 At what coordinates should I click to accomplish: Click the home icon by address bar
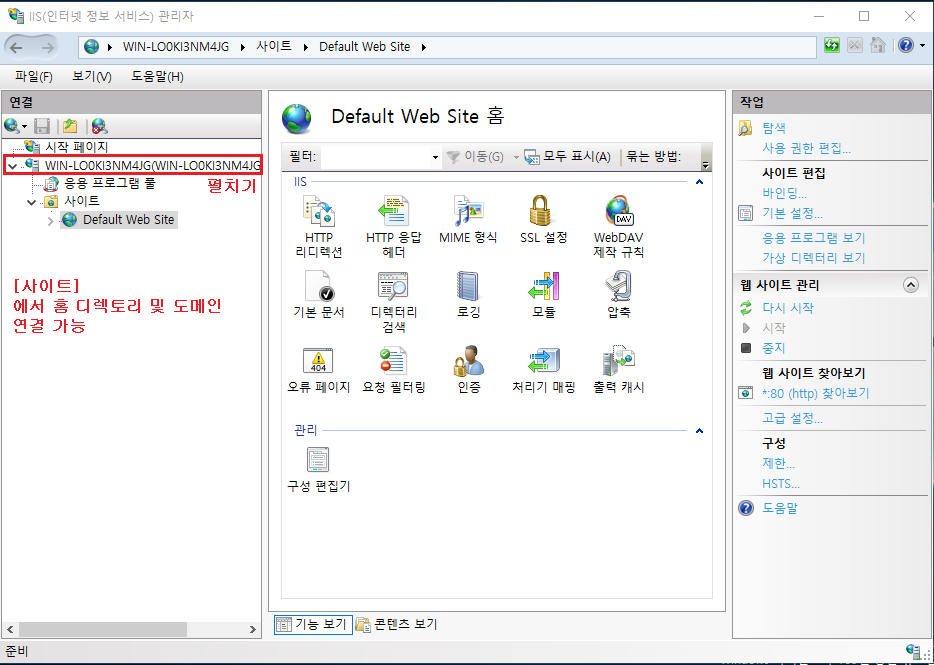tap(877, 46)
